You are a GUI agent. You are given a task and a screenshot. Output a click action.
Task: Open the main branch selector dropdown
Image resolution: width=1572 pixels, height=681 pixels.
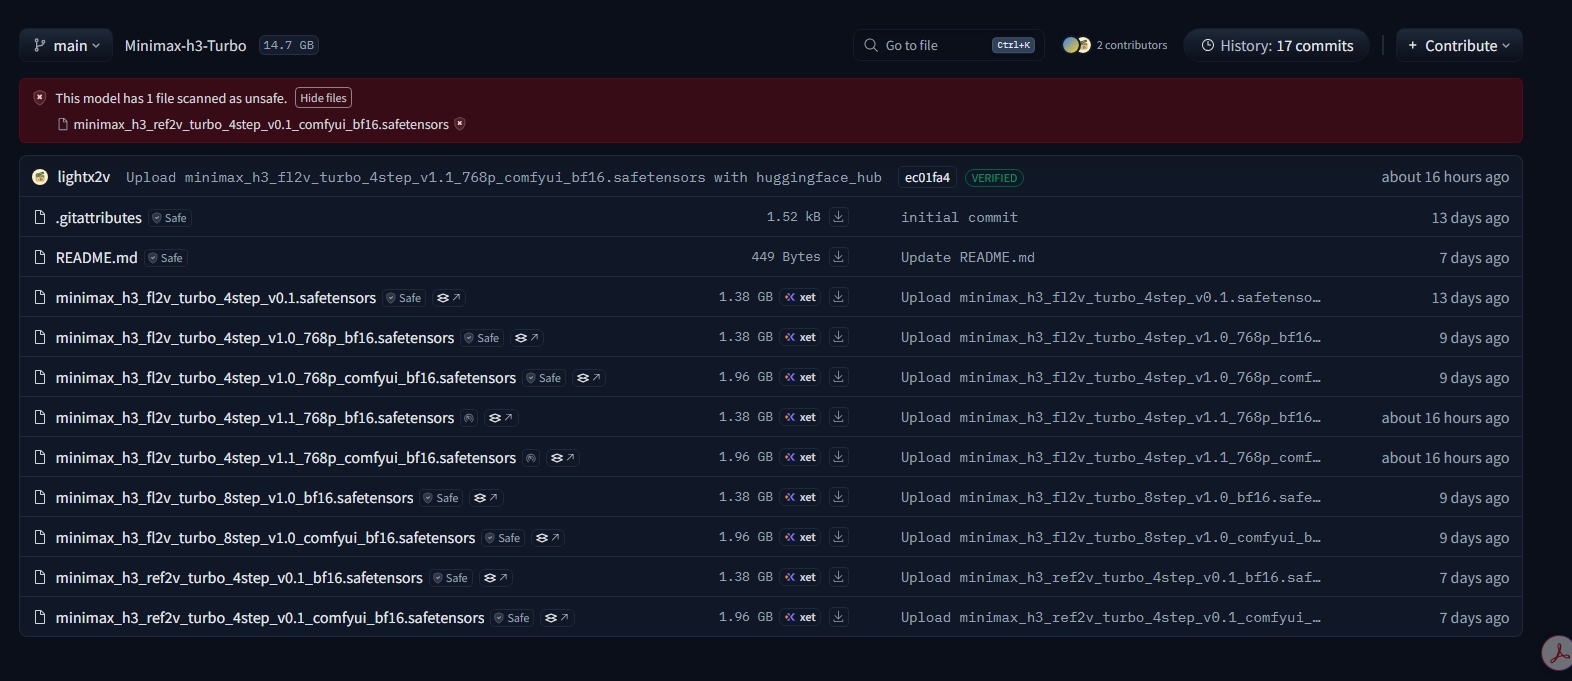(66, 45)
